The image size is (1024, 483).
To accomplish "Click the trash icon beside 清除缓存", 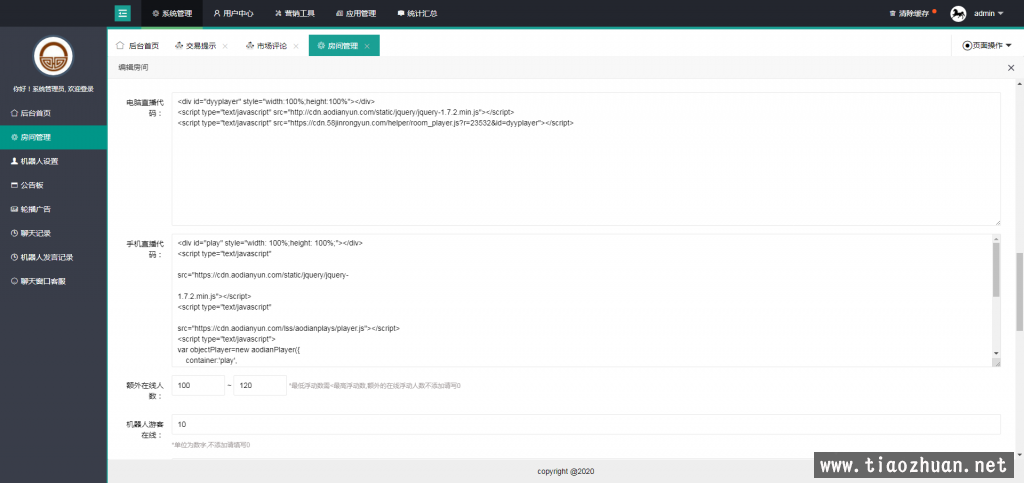I will [893, 13].
